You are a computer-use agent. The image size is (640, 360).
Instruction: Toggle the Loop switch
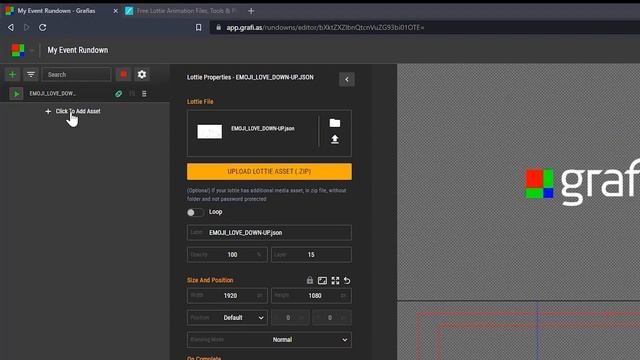click(x=195, y=212)
